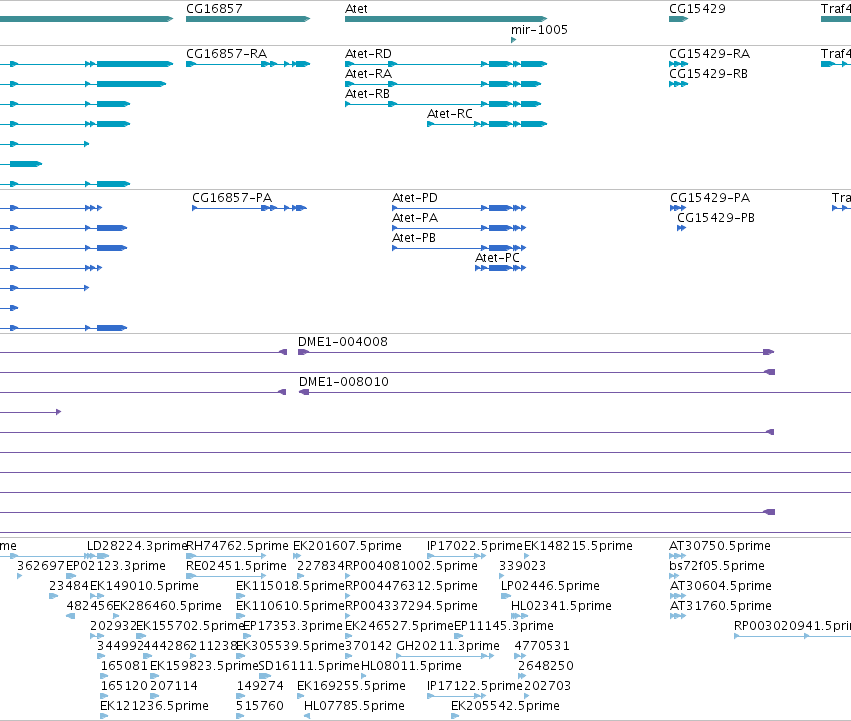Click the mir-1005 small arrow glyph
Viewport: 851px width, 721px height.
pyautogui.click(x=513, y=40)
